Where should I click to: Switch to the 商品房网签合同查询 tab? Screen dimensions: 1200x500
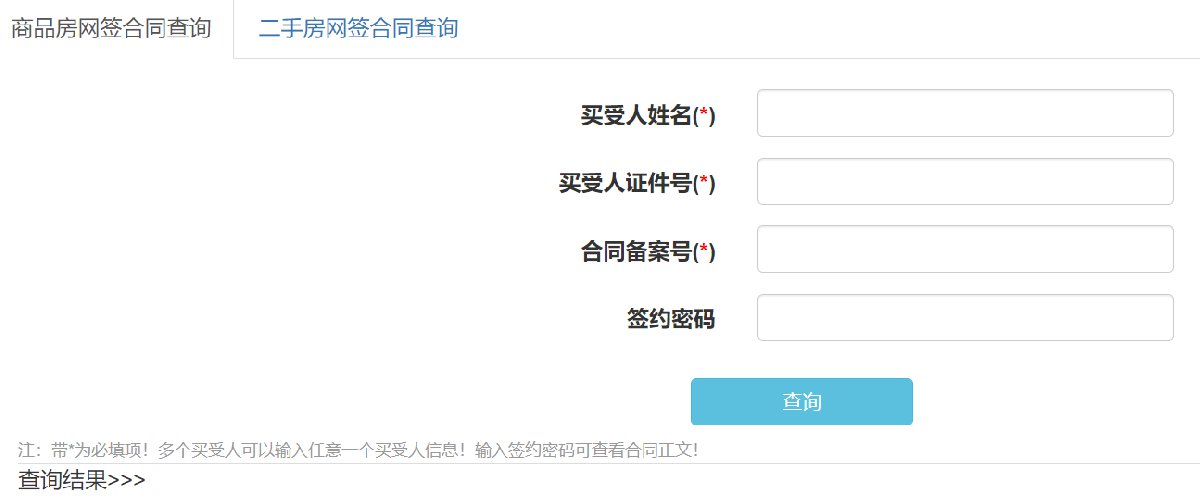[x=110, y=28]
